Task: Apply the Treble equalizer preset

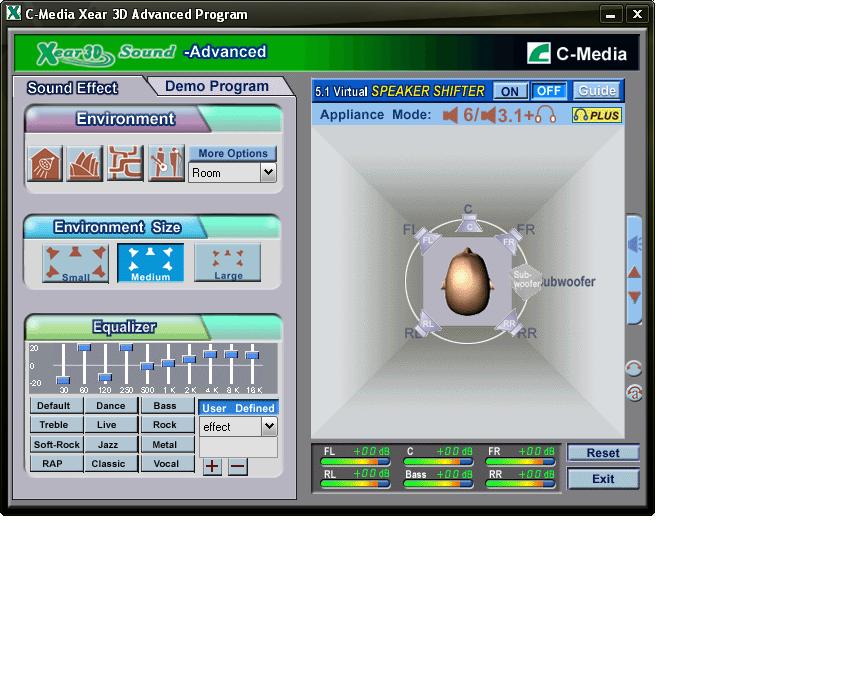Action: (x=56, y=425)
